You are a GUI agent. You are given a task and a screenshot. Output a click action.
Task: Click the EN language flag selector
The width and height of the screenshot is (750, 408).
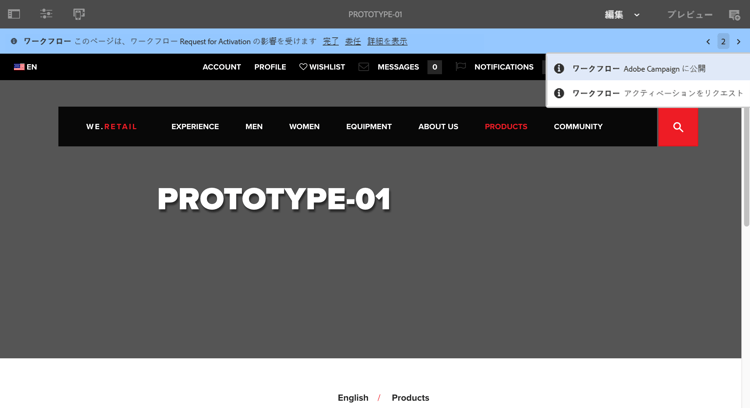click(25, 67)
